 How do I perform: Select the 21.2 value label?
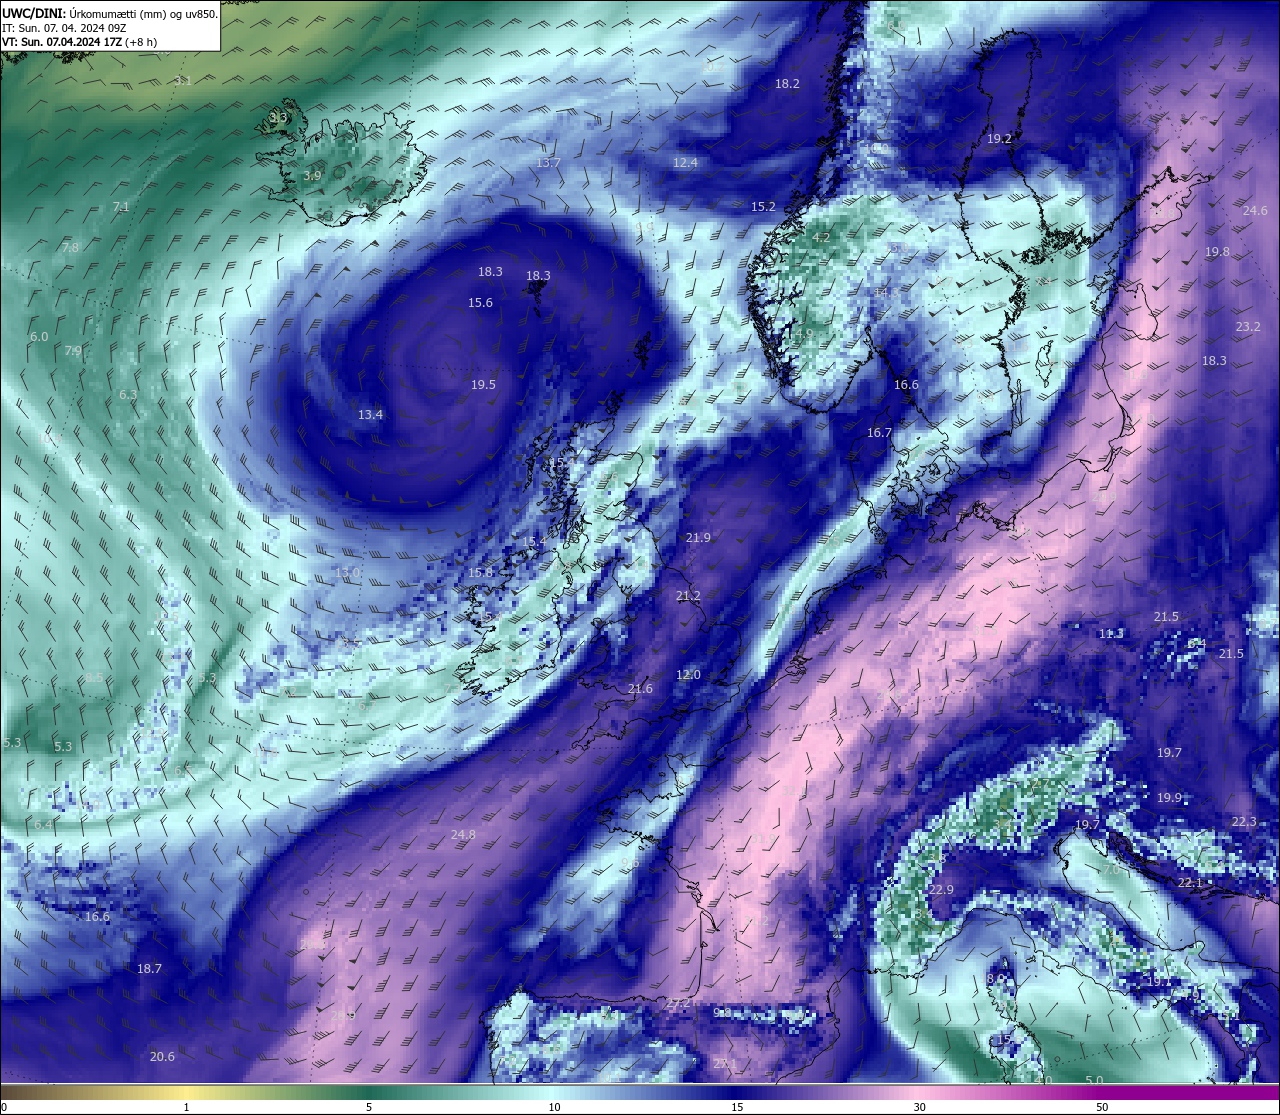(688, 596)
